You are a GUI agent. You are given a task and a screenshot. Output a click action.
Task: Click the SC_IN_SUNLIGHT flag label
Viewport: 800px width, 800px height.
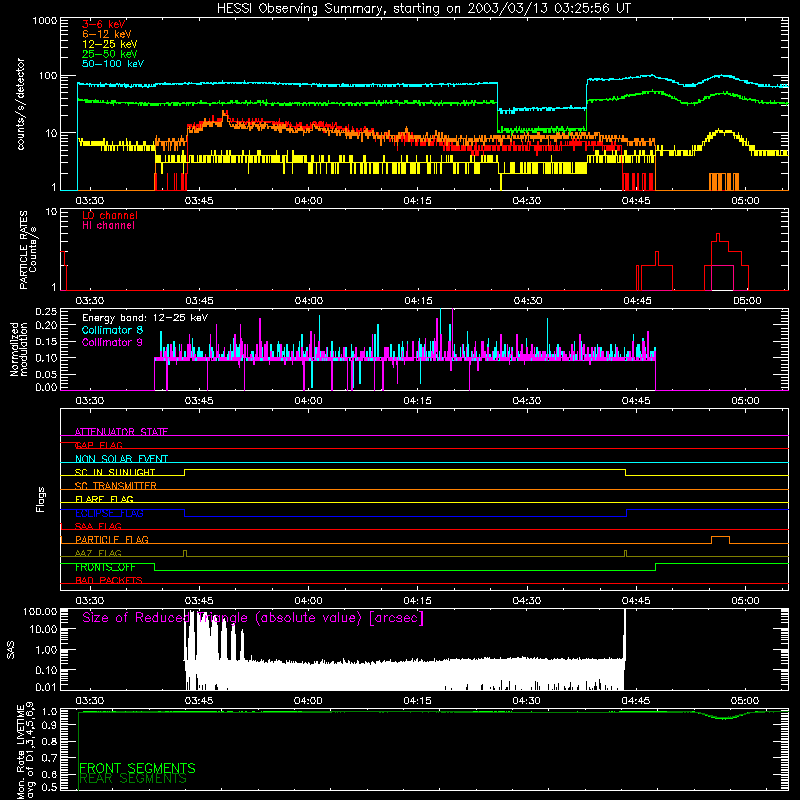[115, 472]
